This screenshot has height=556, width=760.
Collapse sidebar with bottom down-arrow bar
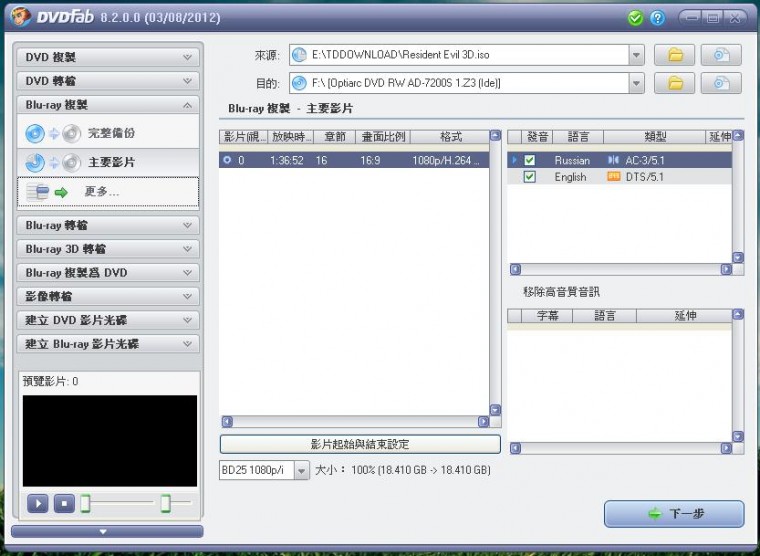pos(107,531)
